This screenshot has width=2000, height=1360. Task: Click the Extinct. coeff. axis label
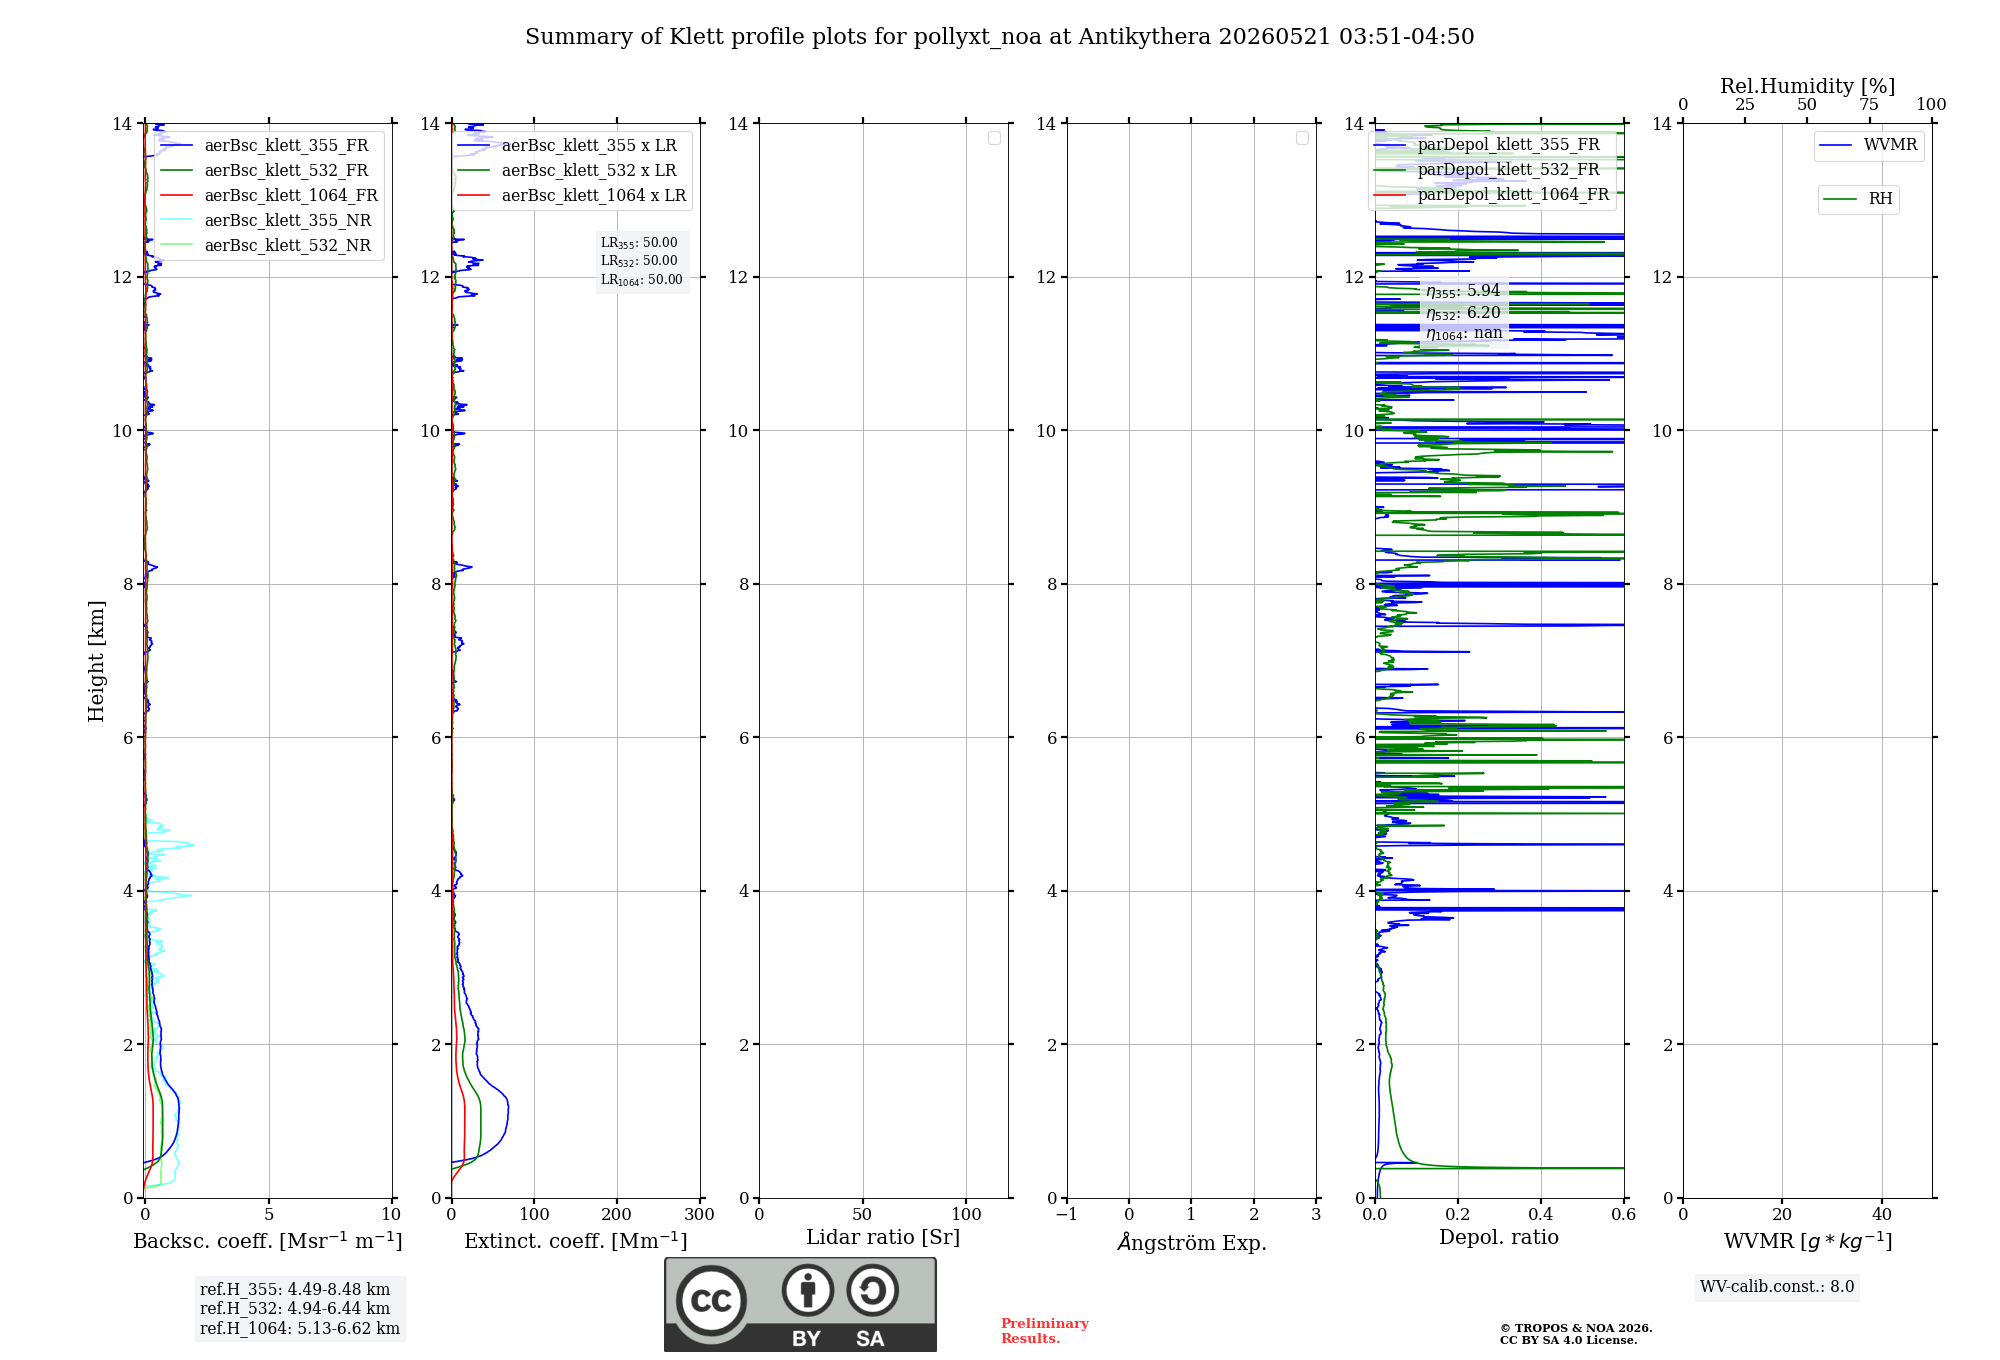tap(576, 1241)
